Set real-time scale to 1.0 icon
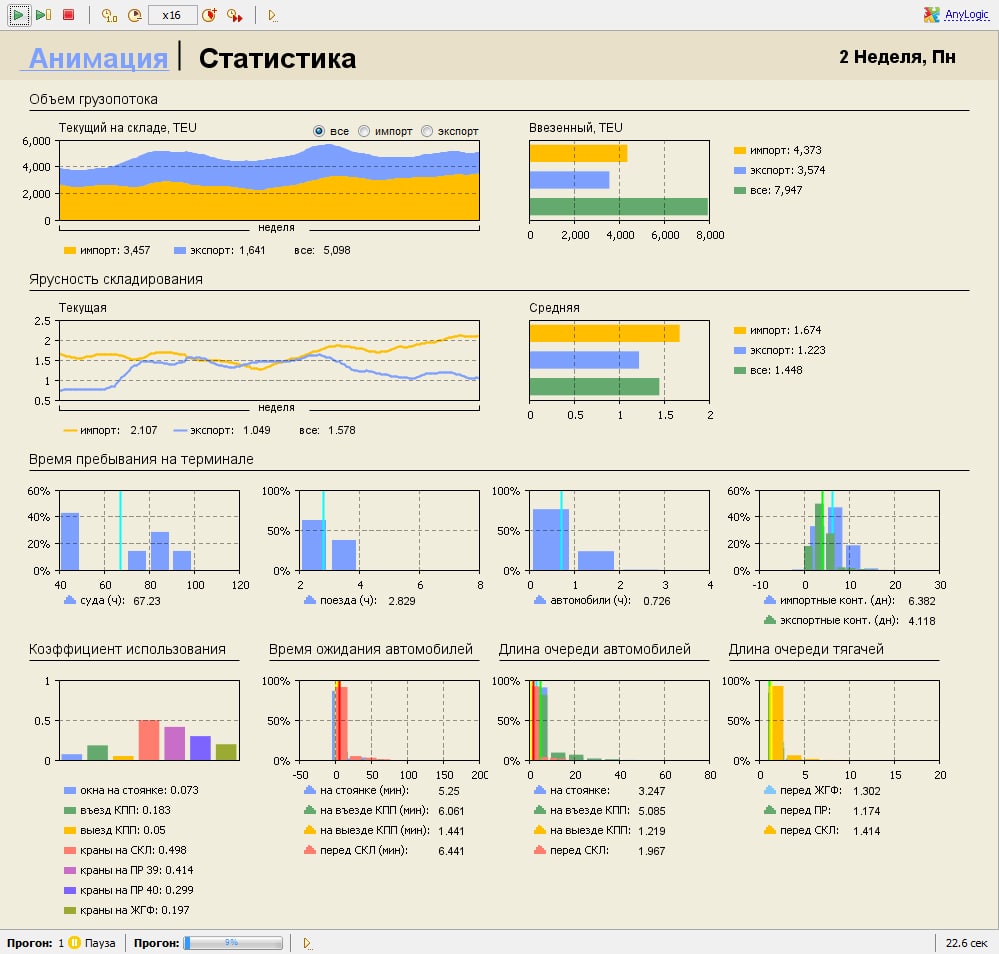Image resolution: width=999 pixels, height=954 pixels. (x=109, y=15)
